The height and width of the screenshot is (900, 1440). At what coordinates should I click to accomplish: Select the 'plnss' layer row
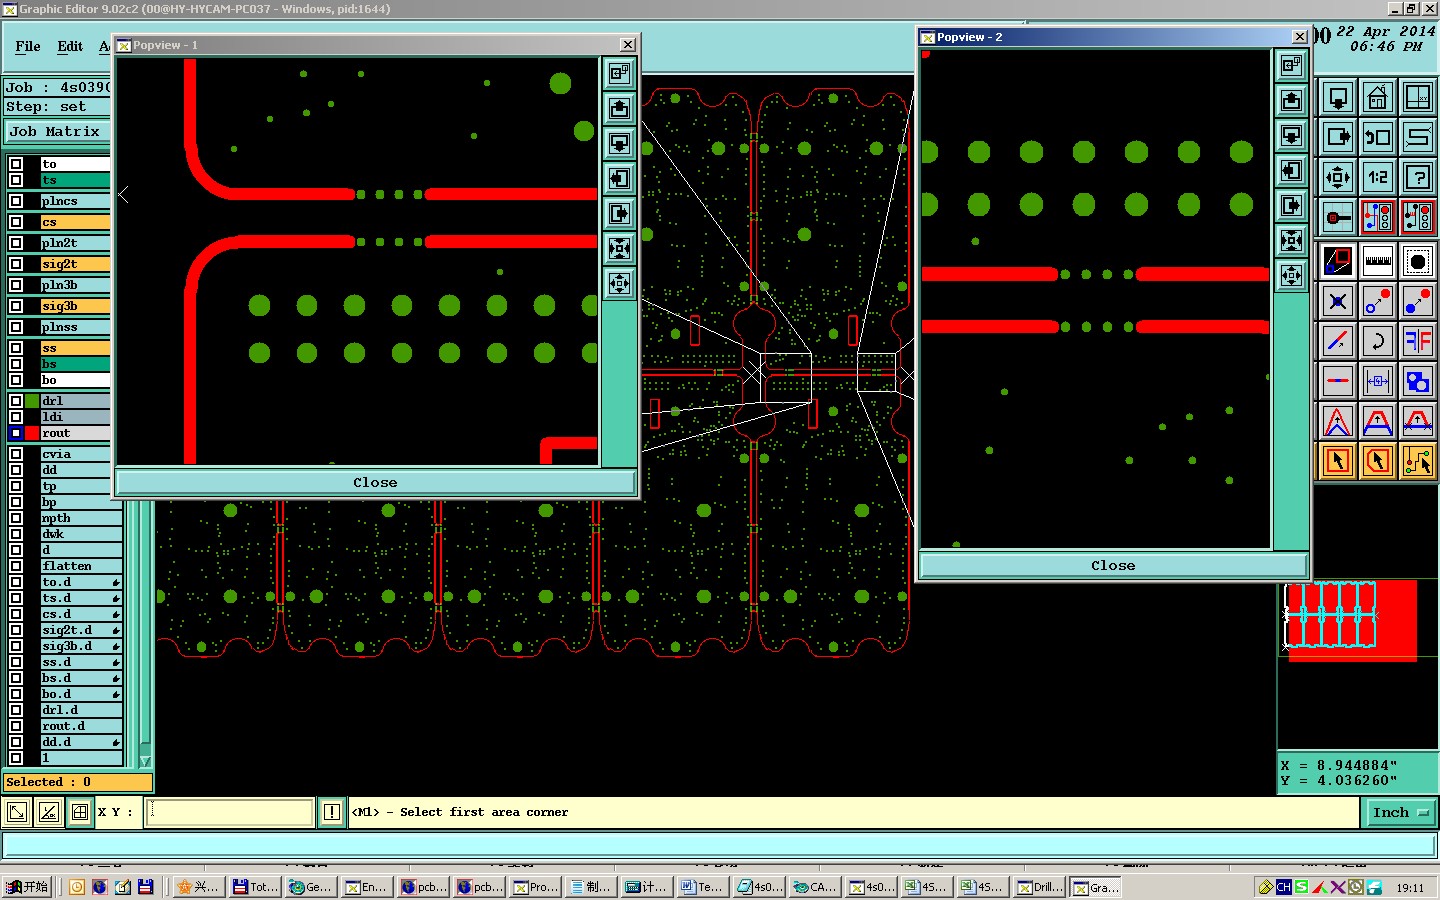pyautogui.click(x=75, y=327)
